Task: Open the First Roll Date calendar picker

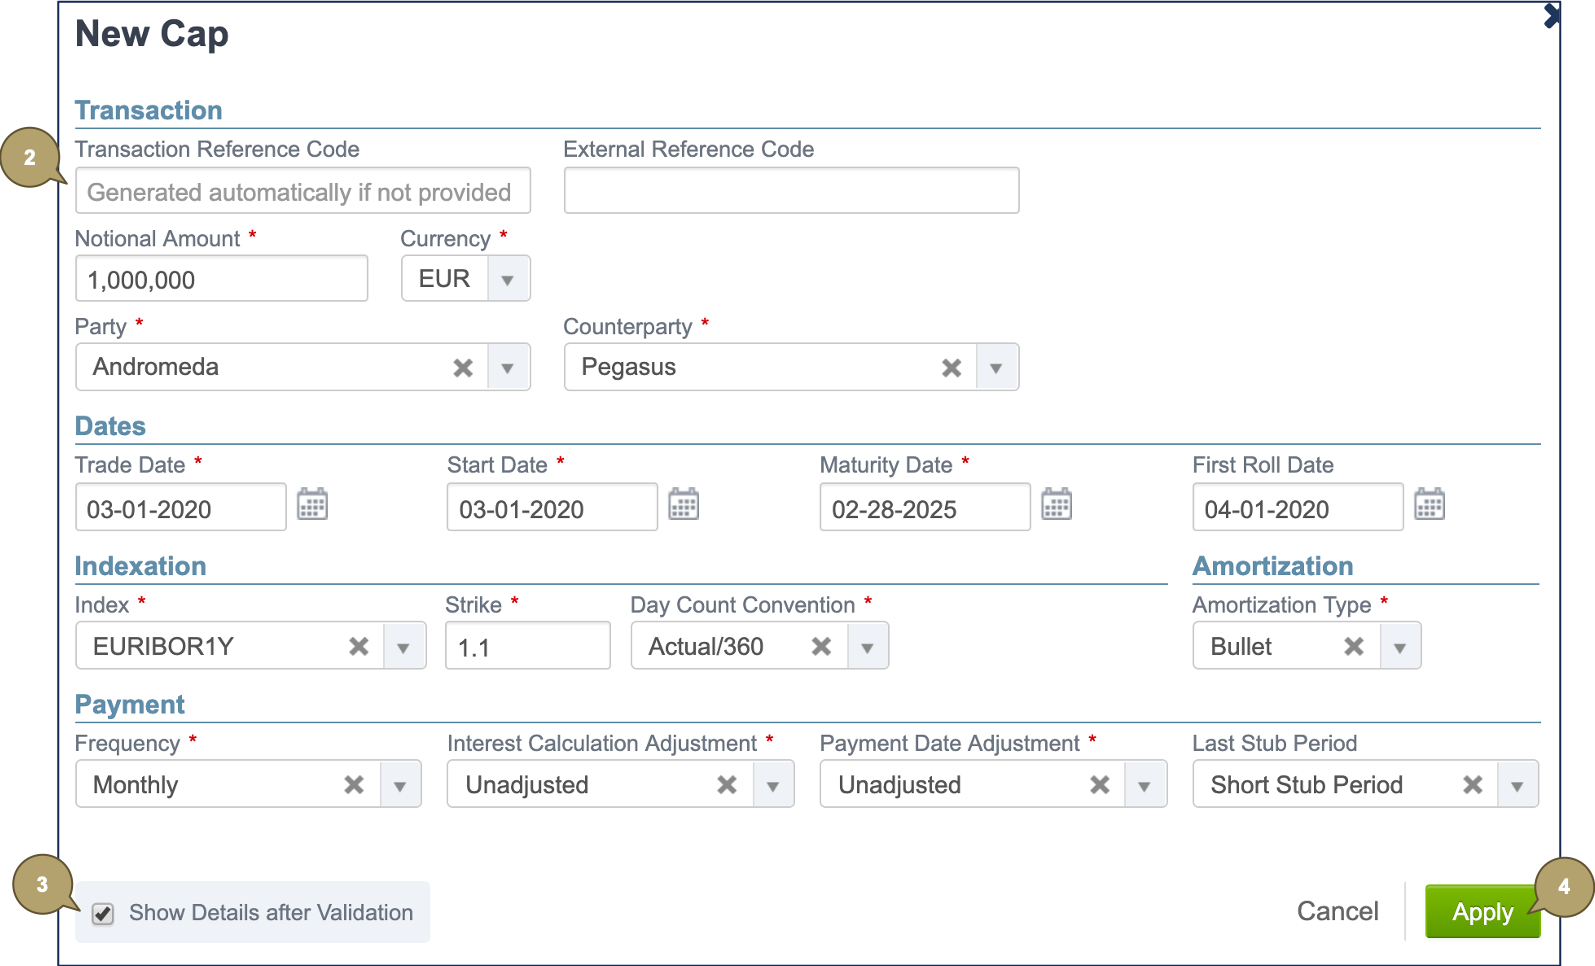Action: 1429,505
